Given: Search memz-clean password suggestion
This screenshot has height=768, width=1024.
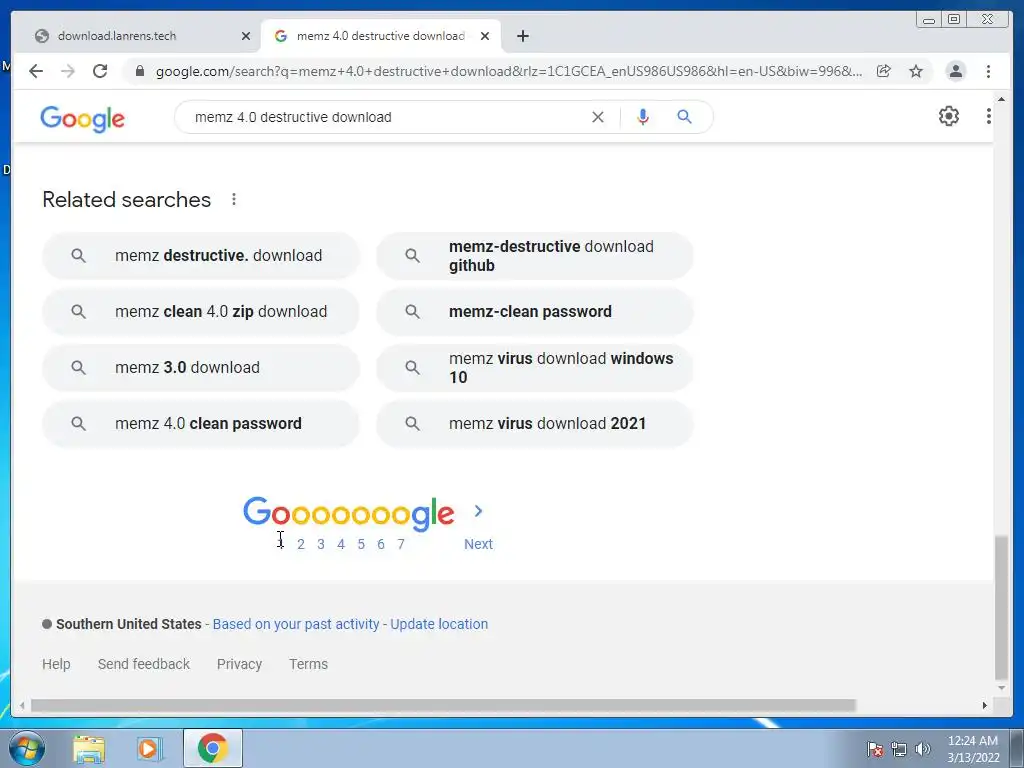Looking at the screenshot, I should (534, 312).
